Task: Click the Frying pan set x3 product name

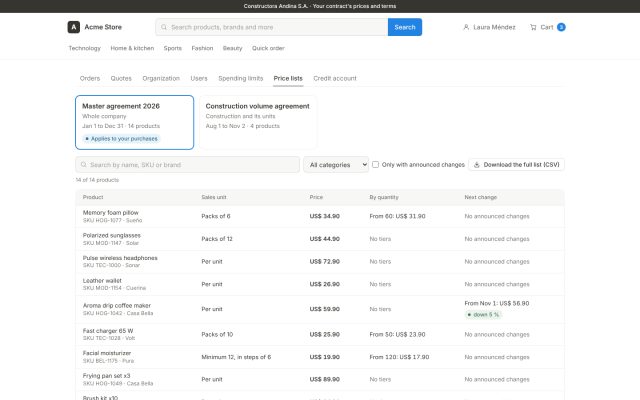Action: coord(107,376)
